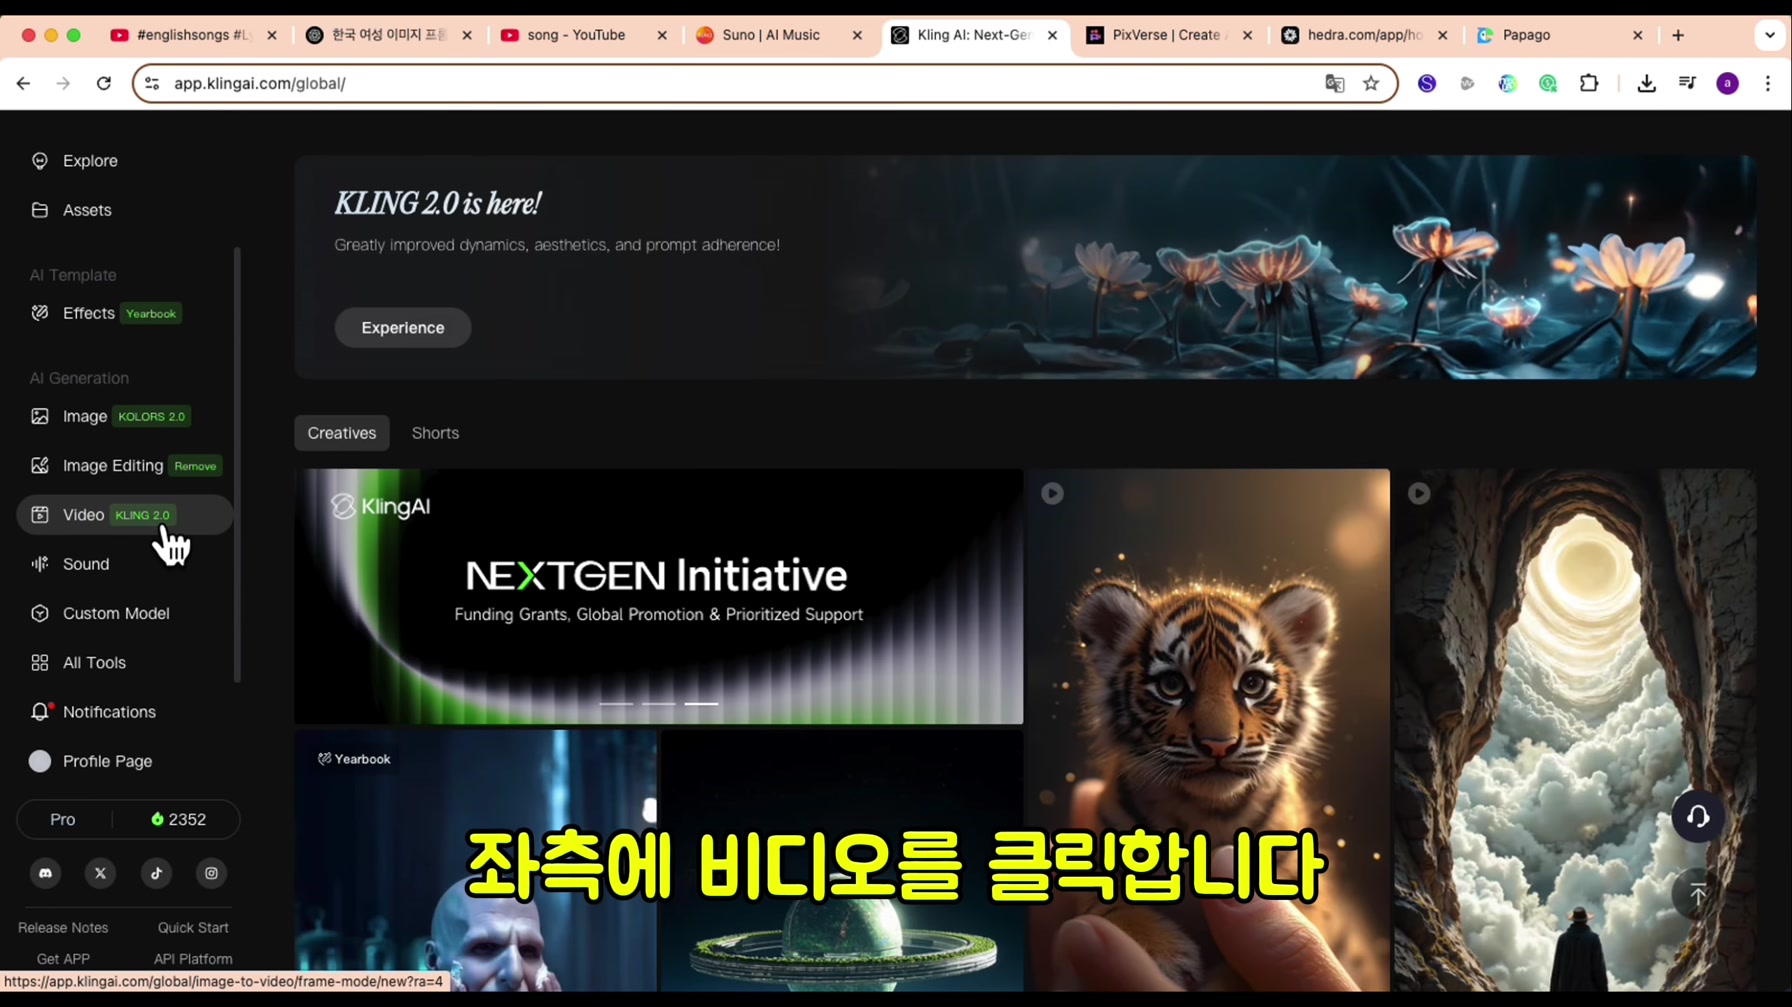Viewport: 1792px width, 1007px height.
Task: Open the media control icon in the toolbar
Action: click(x=1688, y=84)
